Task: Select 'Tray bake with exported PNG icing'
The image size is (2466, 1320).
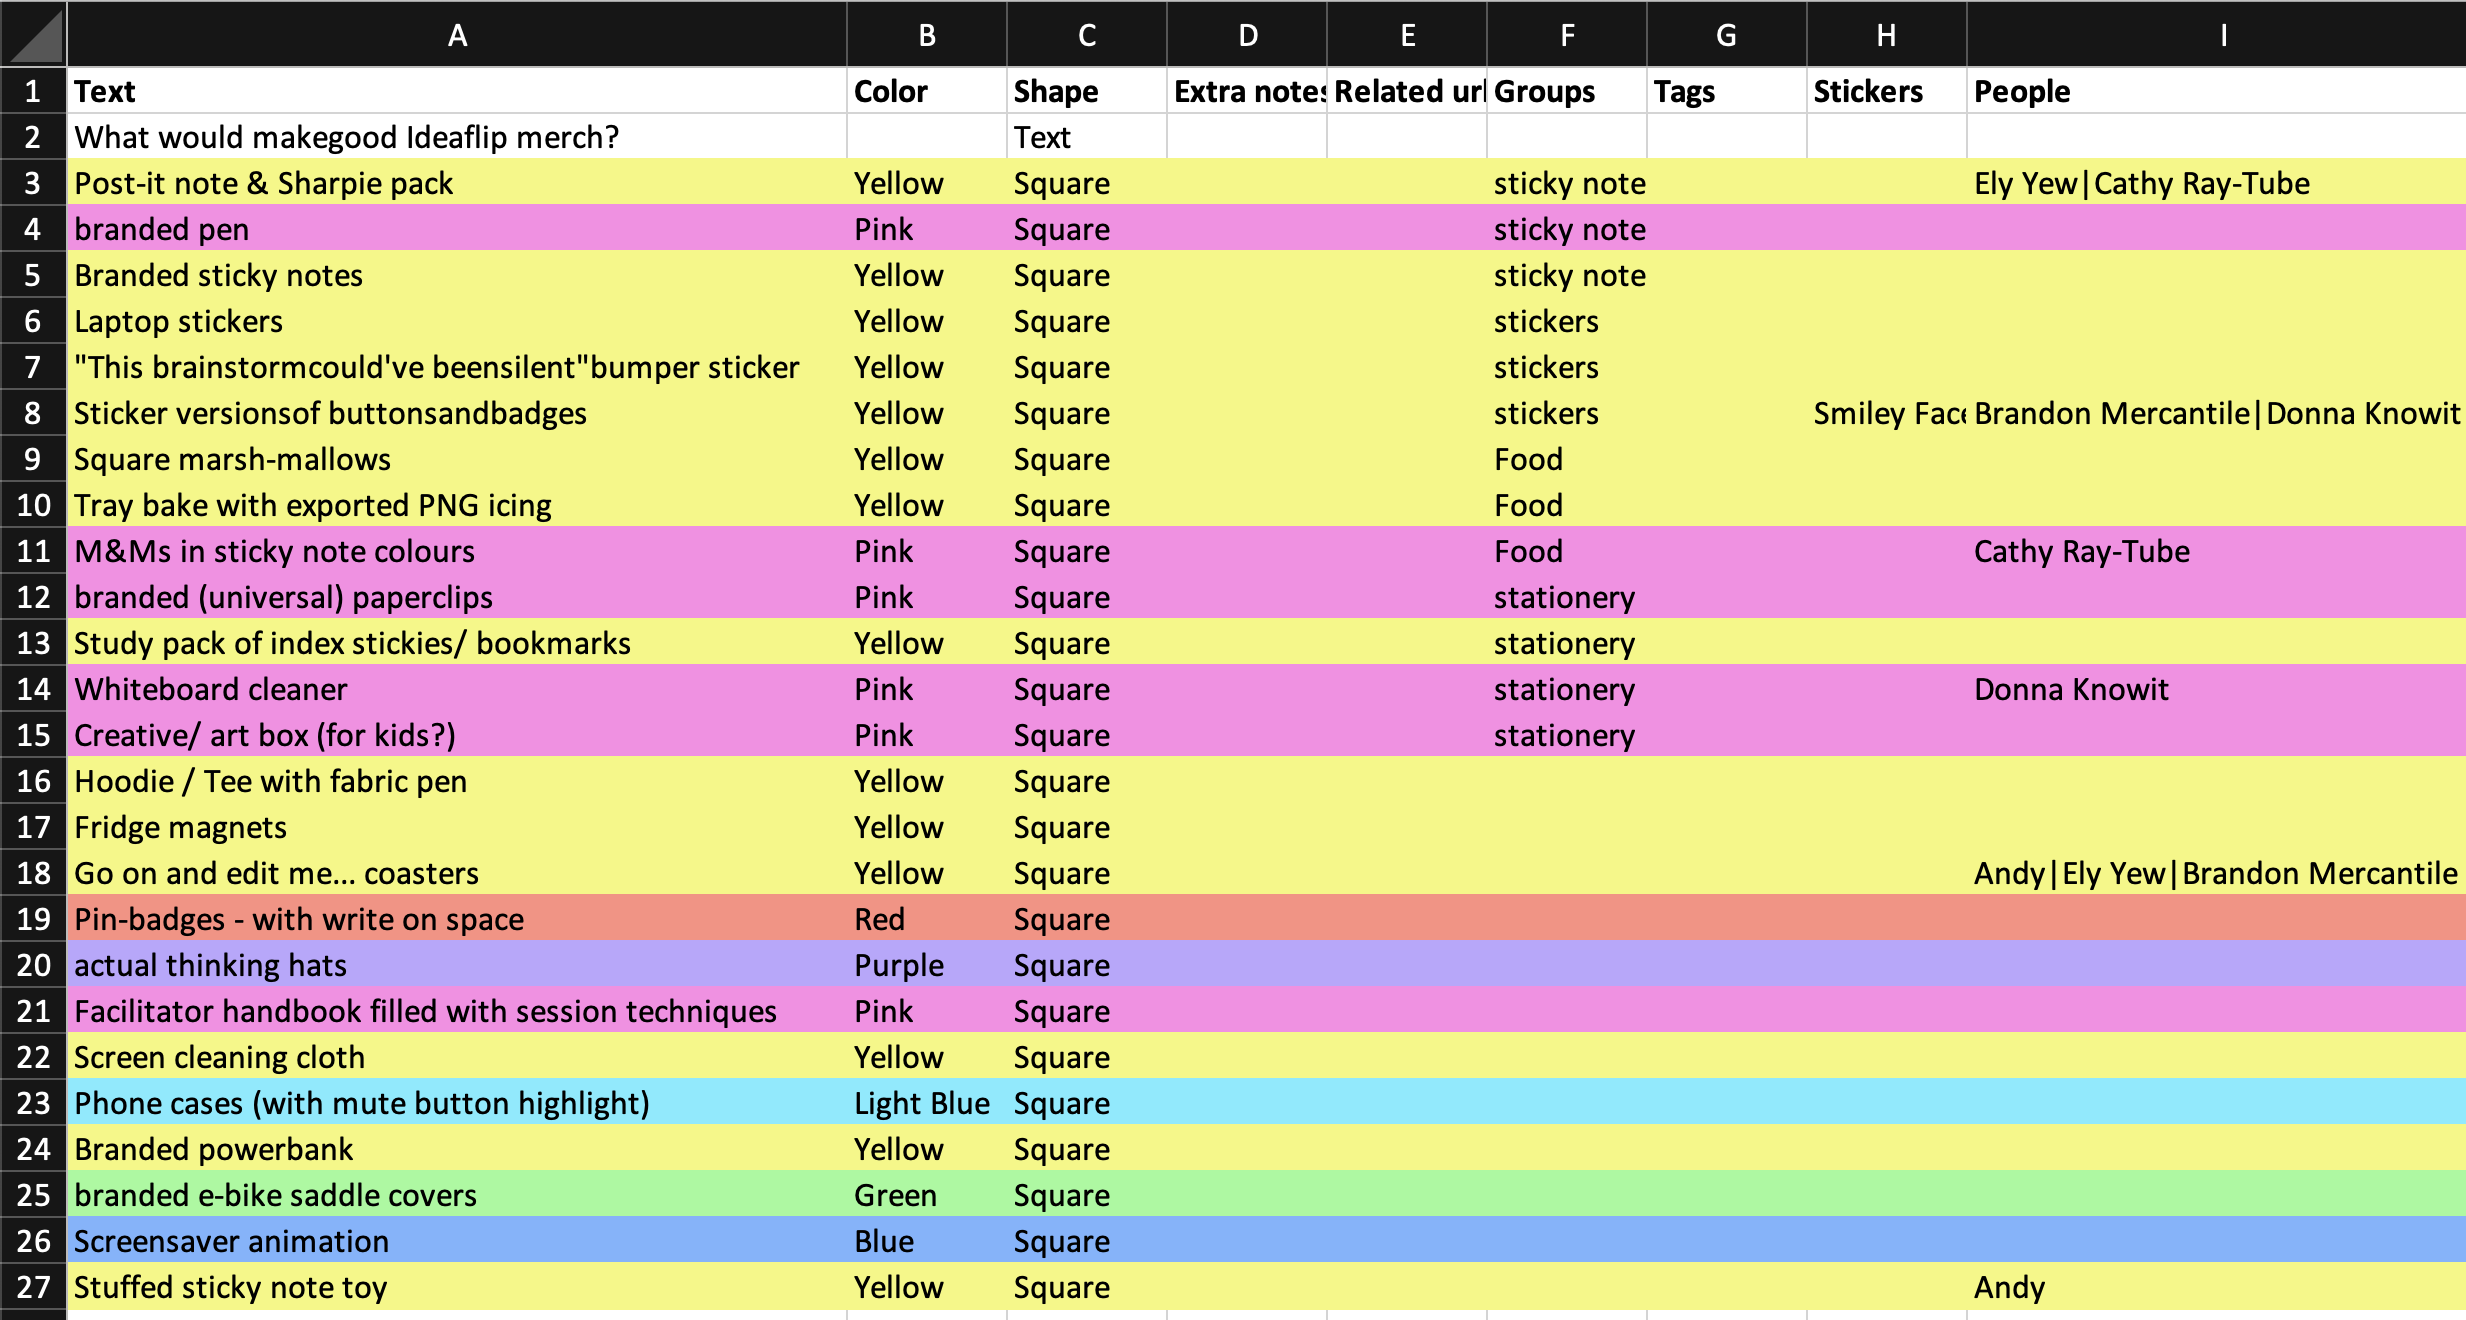Action: (457, 505)
